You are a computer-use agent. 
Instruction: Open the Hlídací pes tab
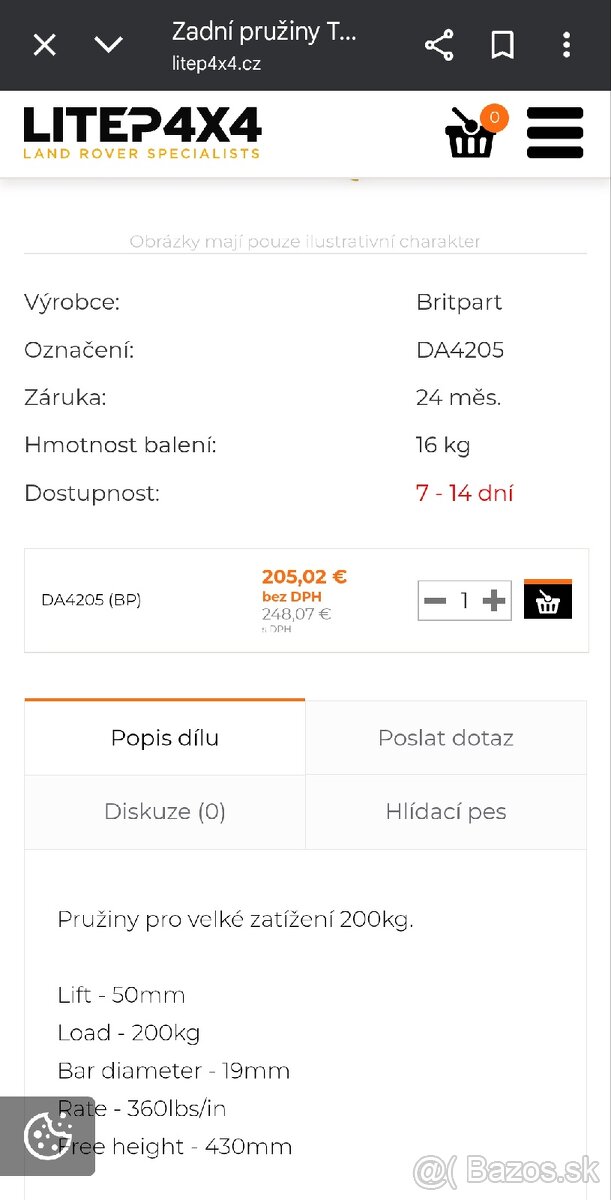(446, 811)
